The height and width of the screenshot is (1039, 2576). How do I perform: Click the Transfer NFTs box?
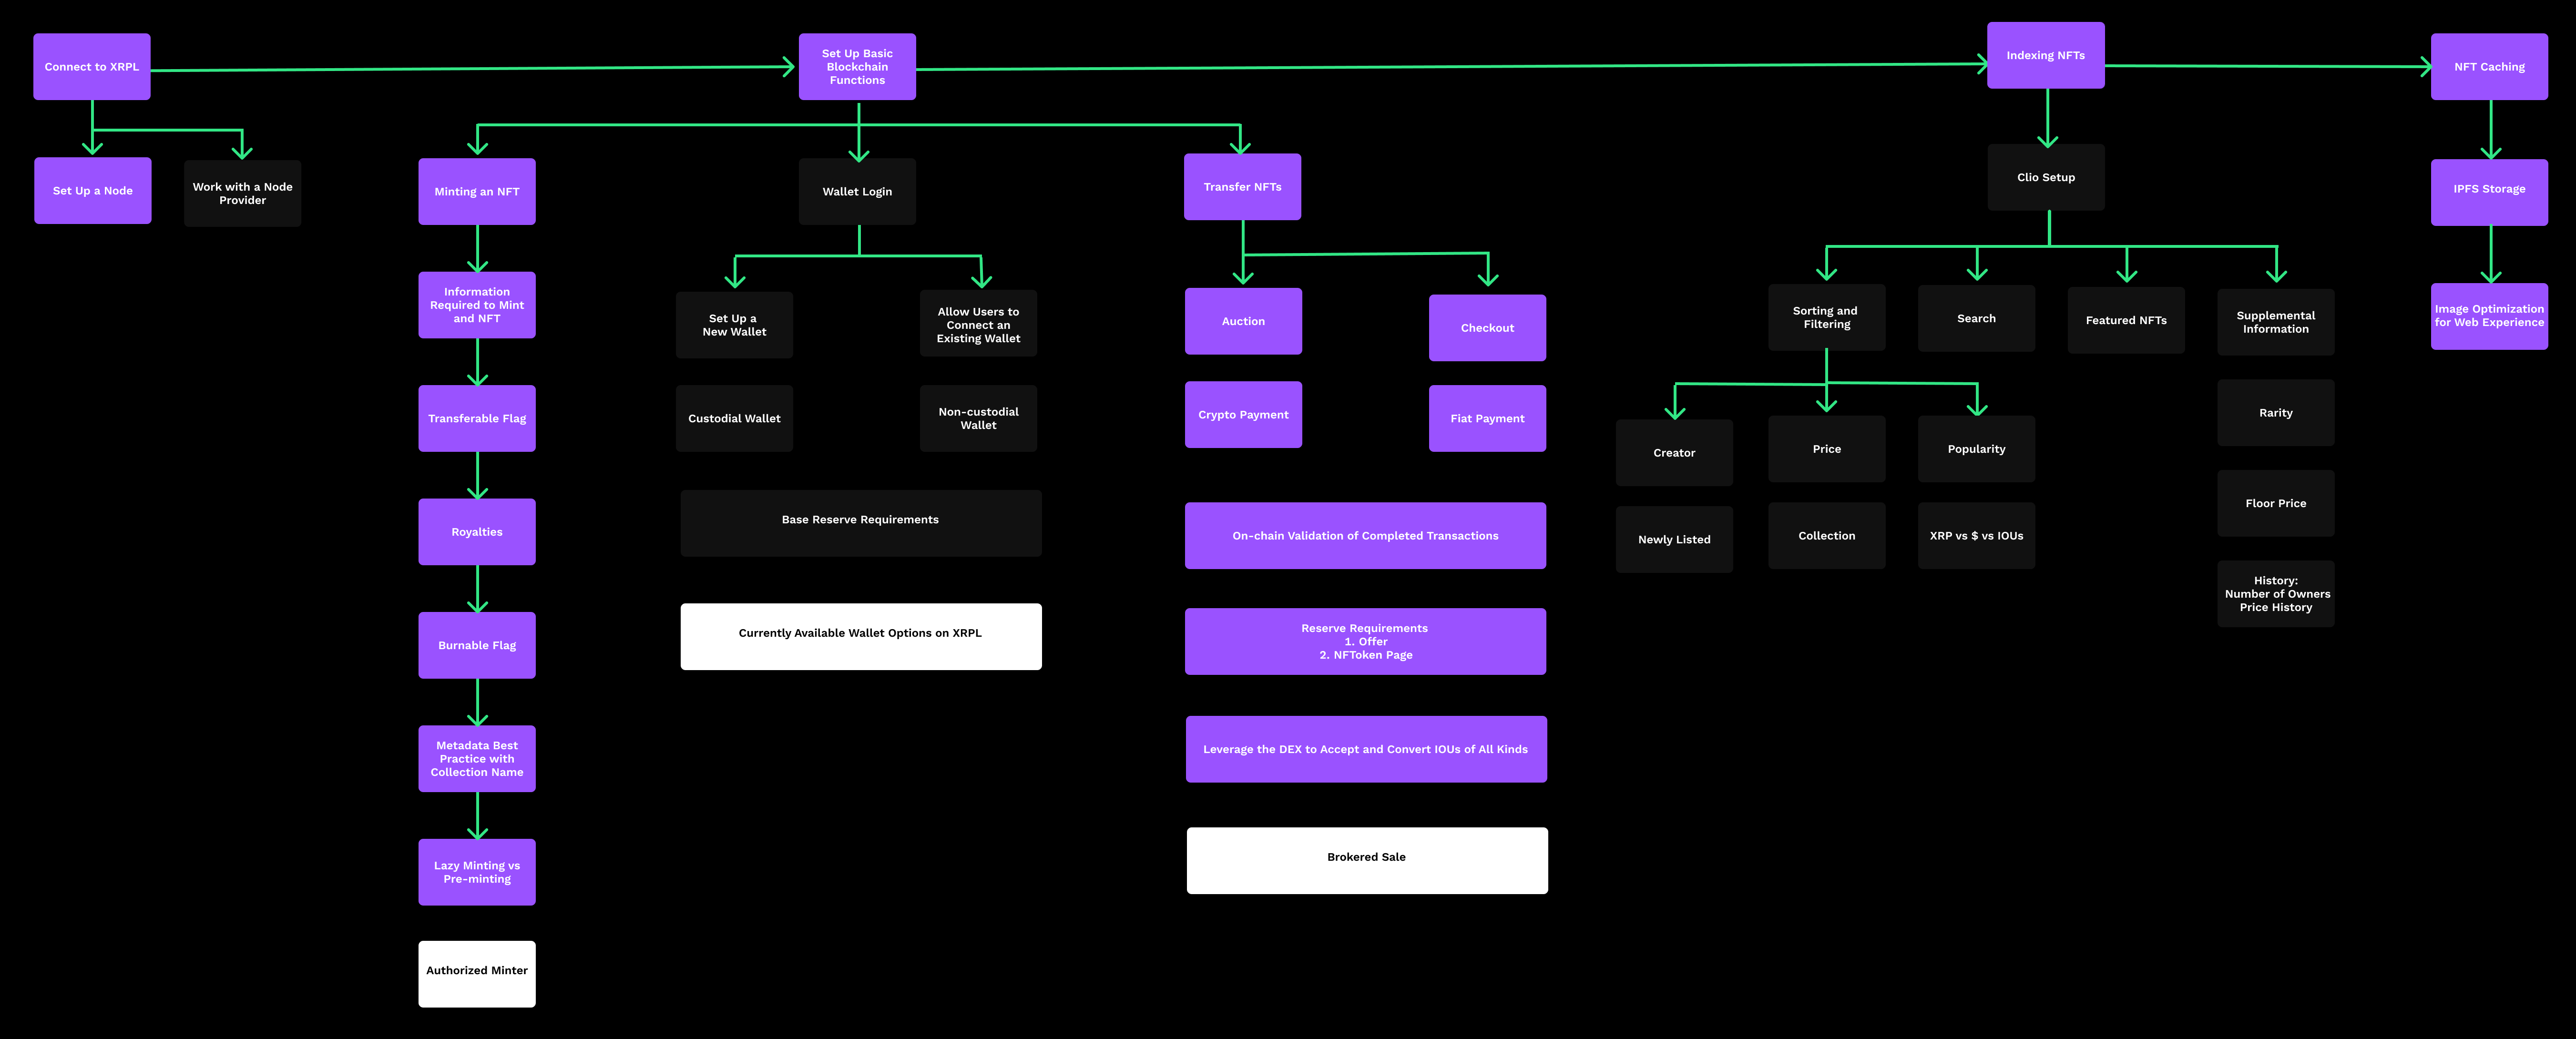pyautogui.click(x=1242, y=187)
